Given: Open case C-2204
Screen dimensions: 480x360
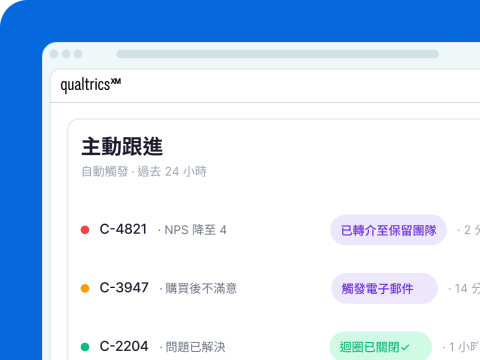Looking at the screenshot, I should pyautogui.click(x=124, y=346).
